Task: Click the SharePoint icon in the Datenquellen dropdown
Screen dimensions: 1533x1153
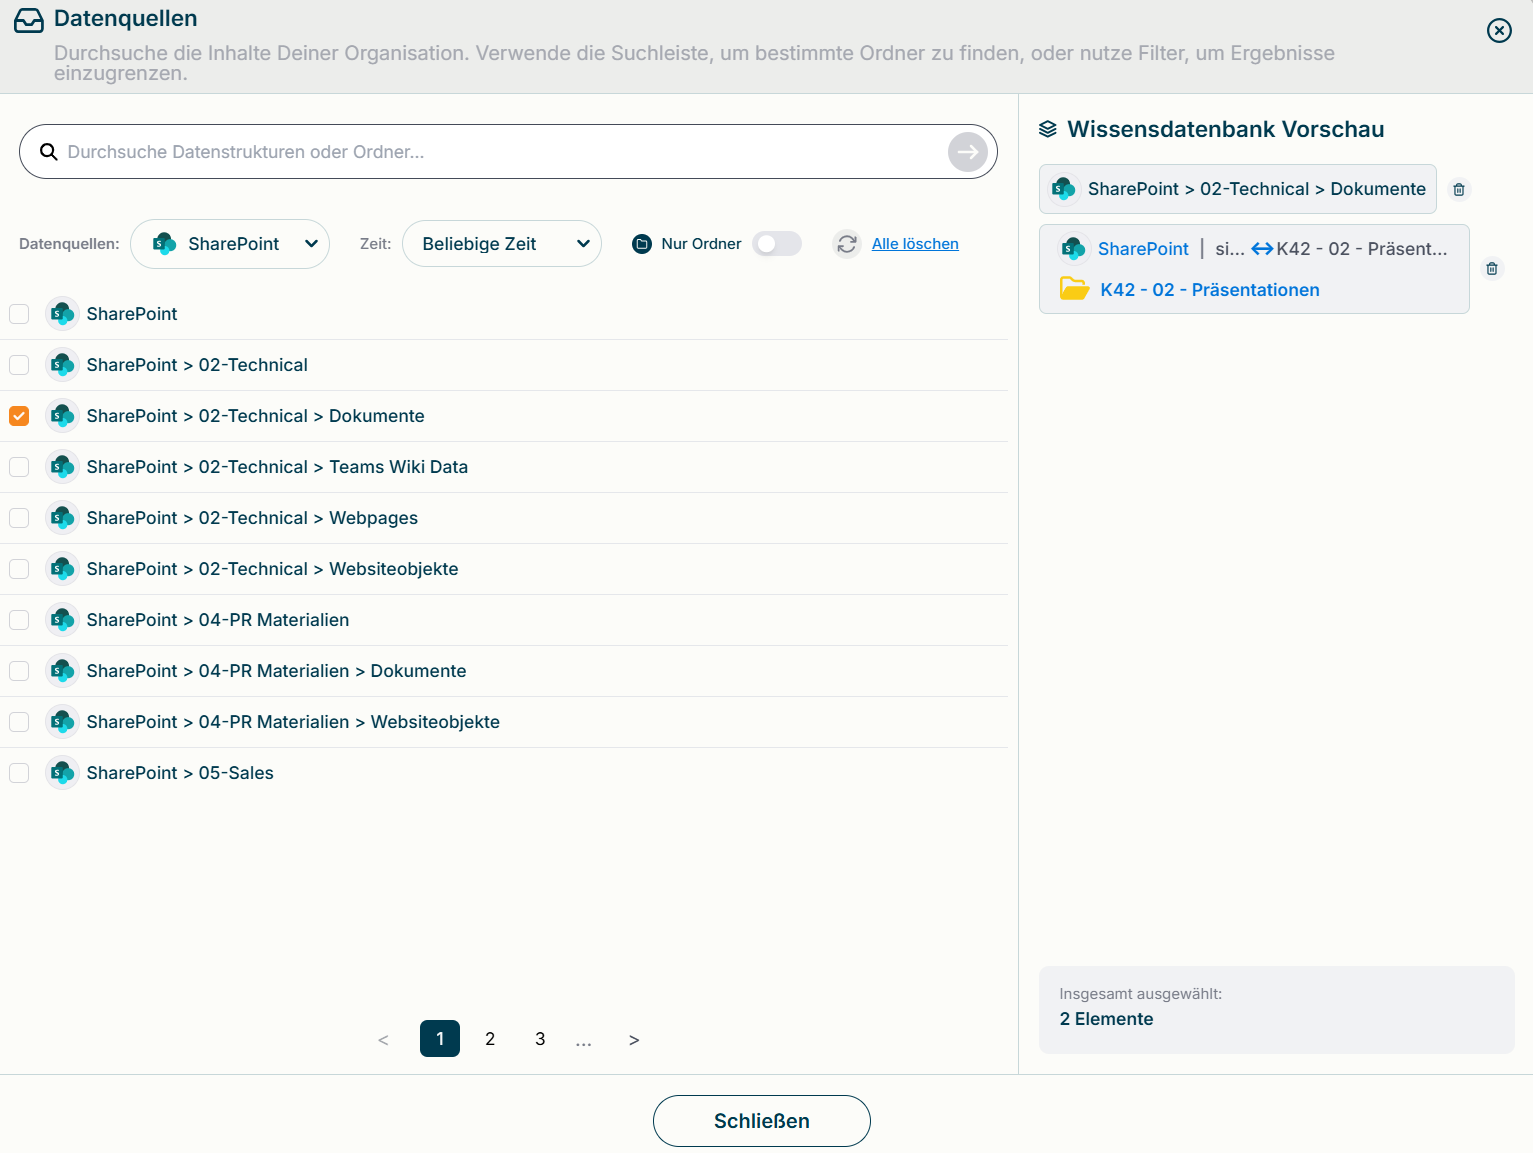Action: 164,244
